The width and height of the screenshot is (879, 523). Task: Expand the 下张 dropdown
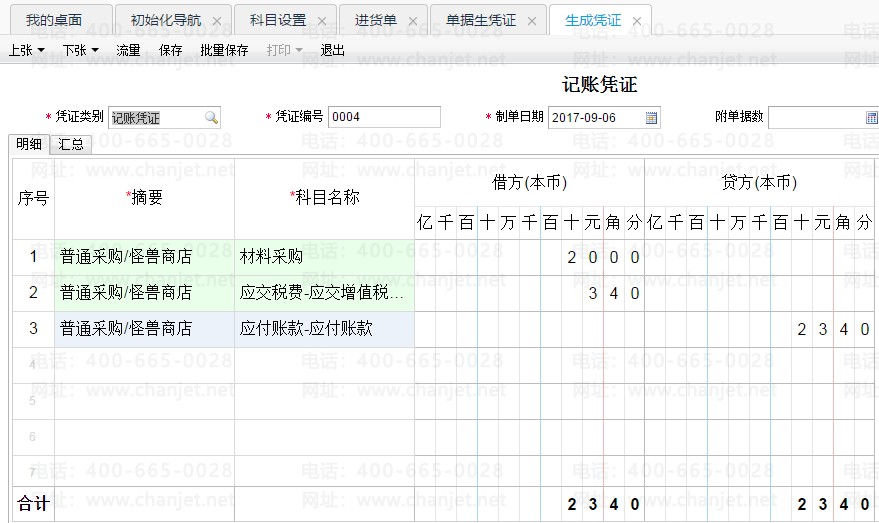coord(80,50)
